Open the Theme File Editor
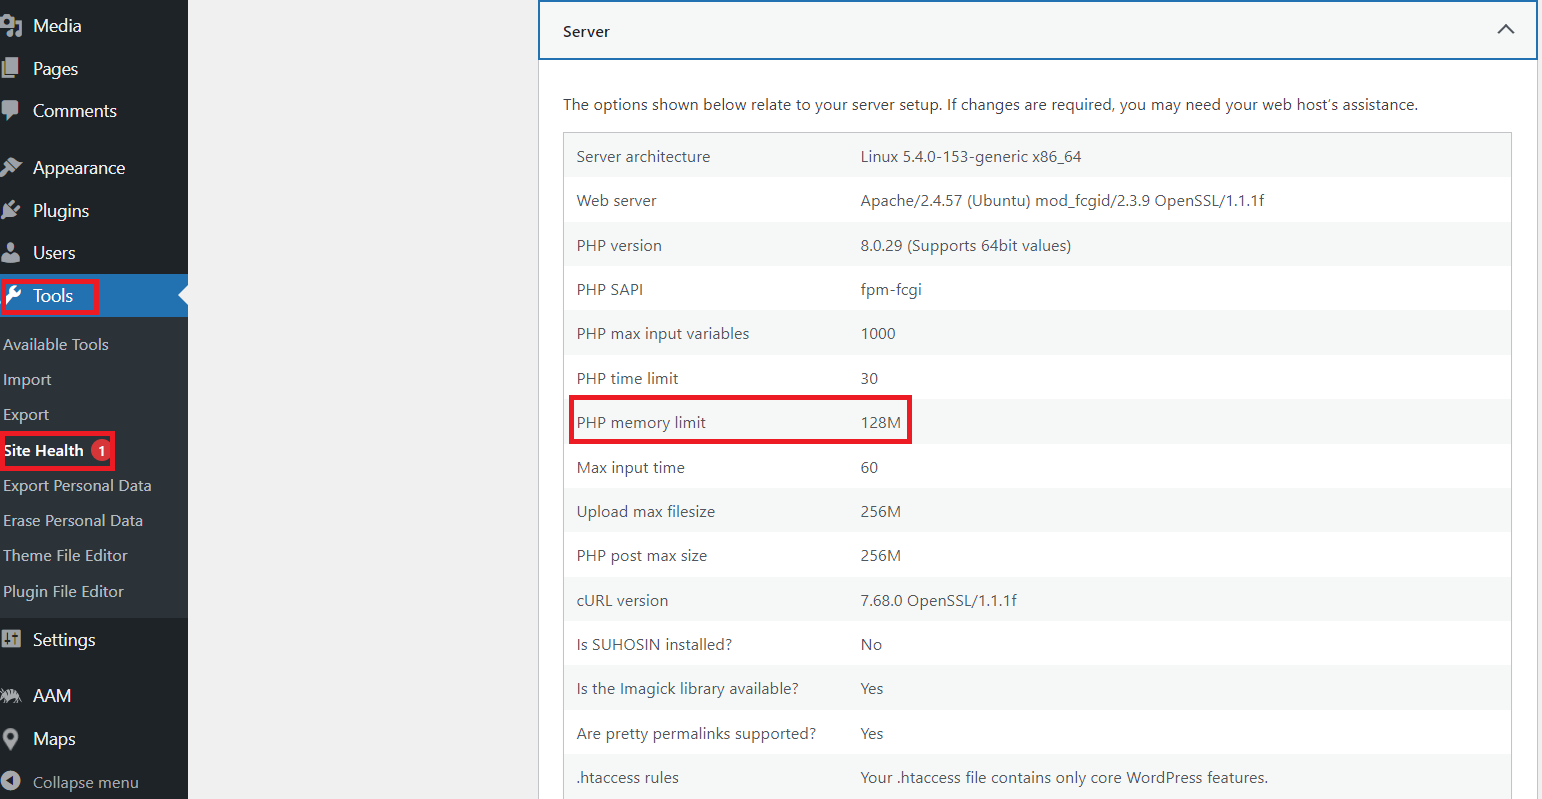 coord(65,556)
